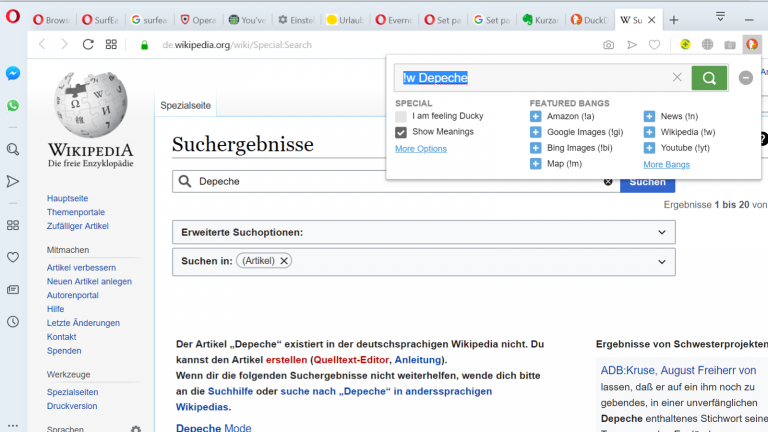
Task: Click the DuckDuckGo extension icon in toolbar
Action: (x=751, y=44)
